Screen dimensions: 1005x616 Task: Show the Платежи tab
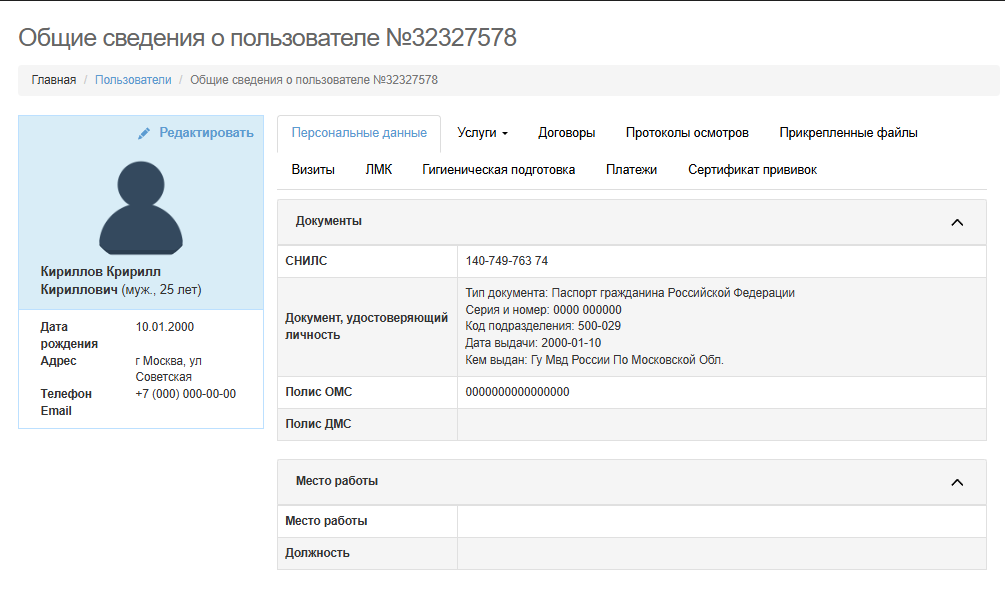tap(631, 170)
